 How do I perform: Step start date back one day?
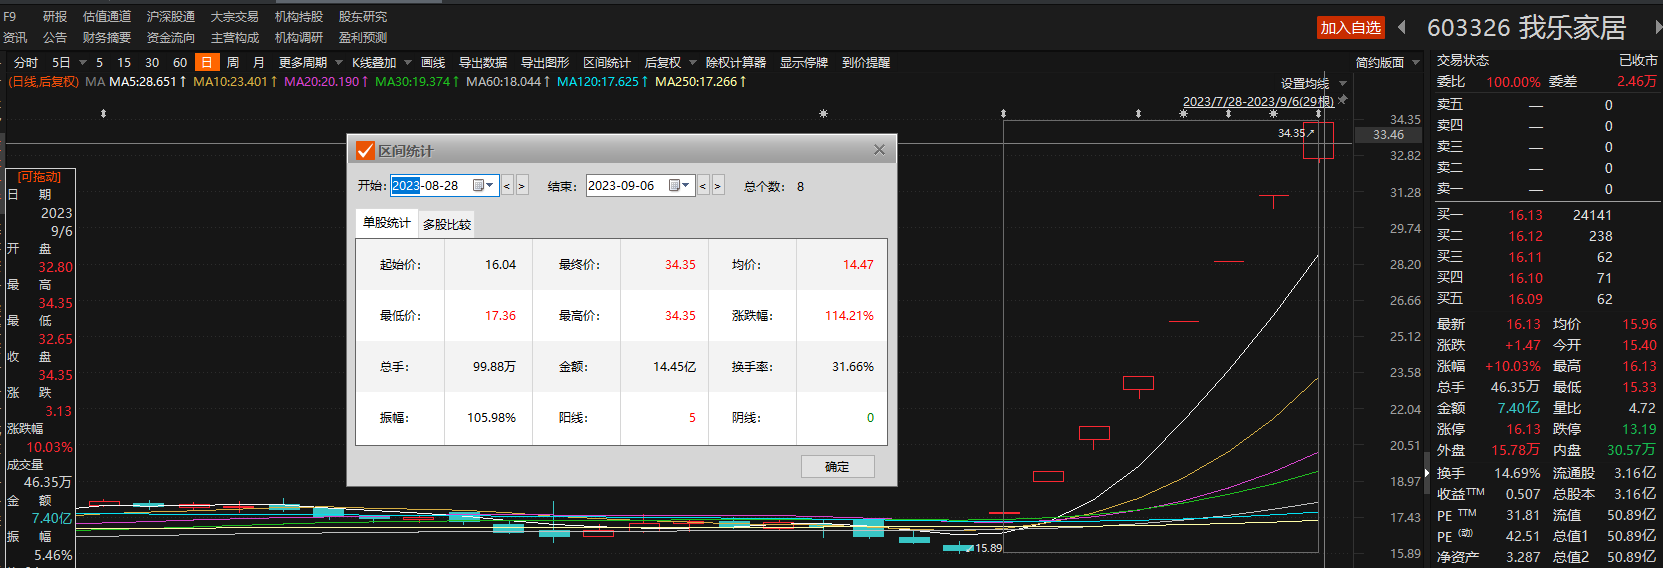(x=507, y=186)
